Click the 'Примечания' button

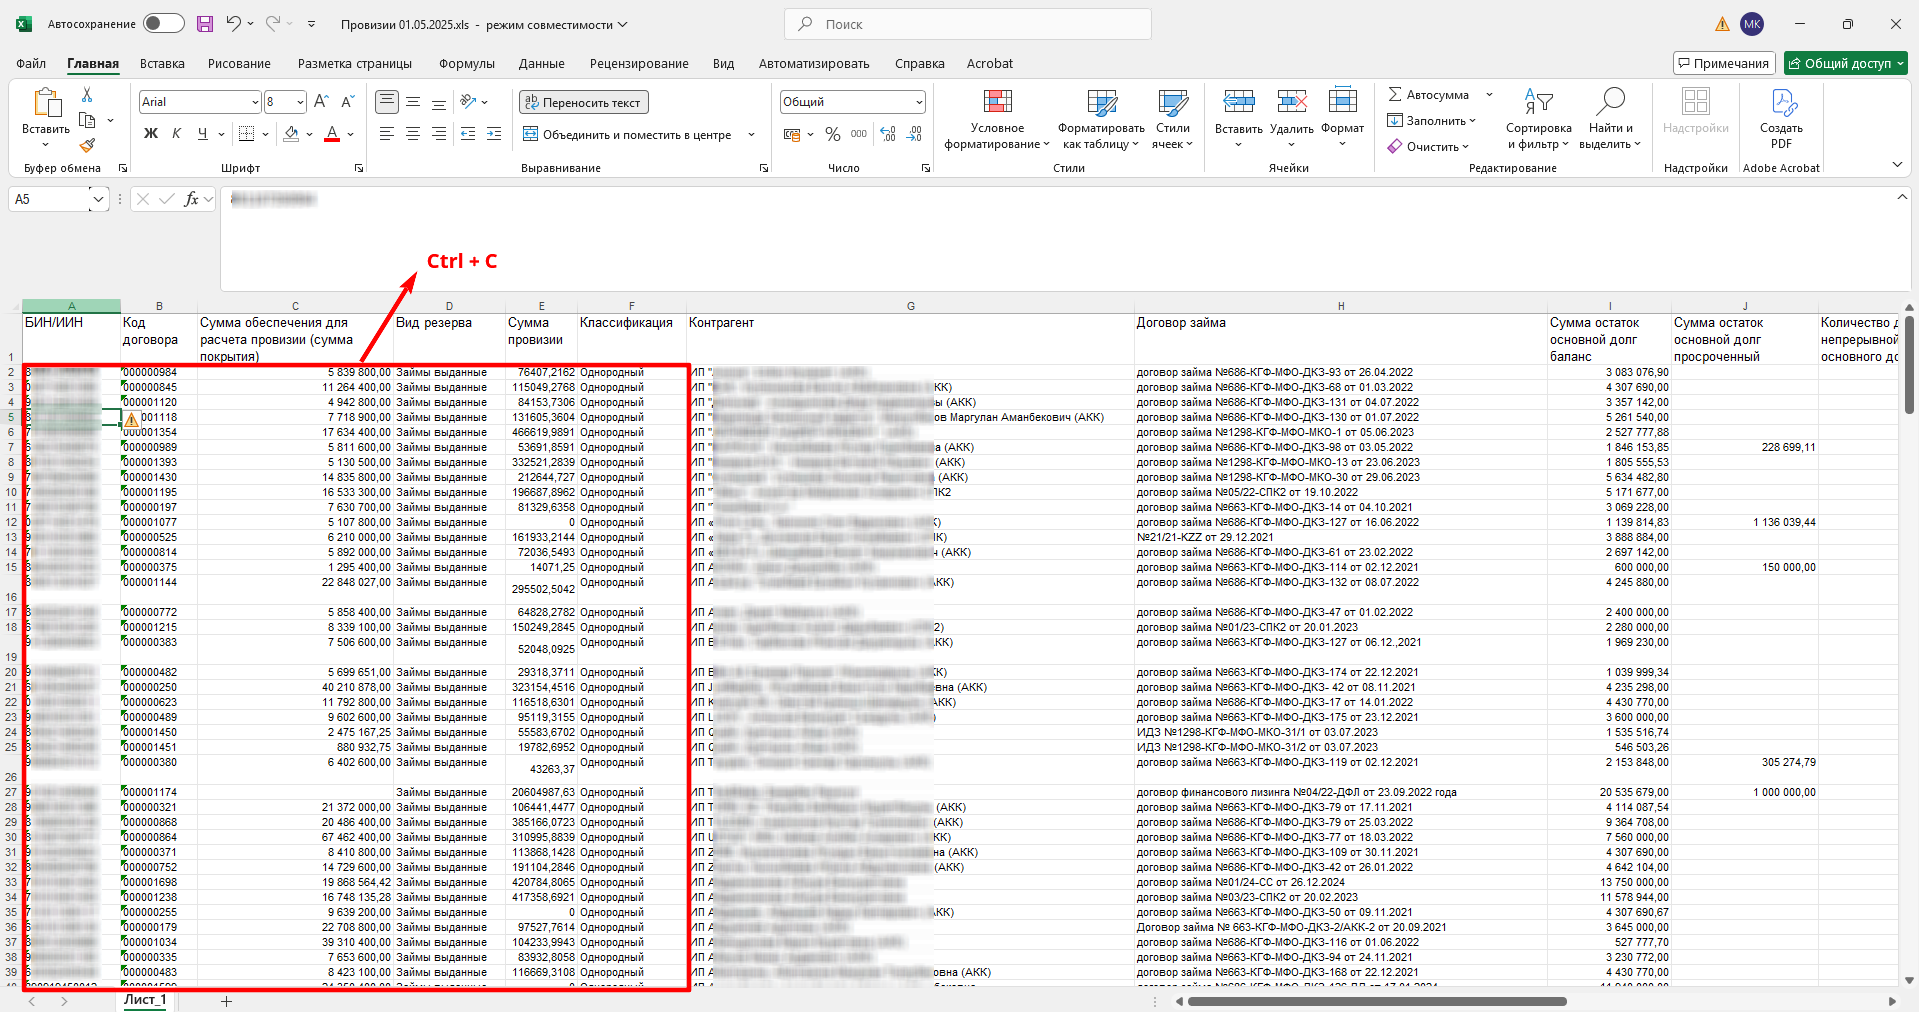tap(1724, 63)
